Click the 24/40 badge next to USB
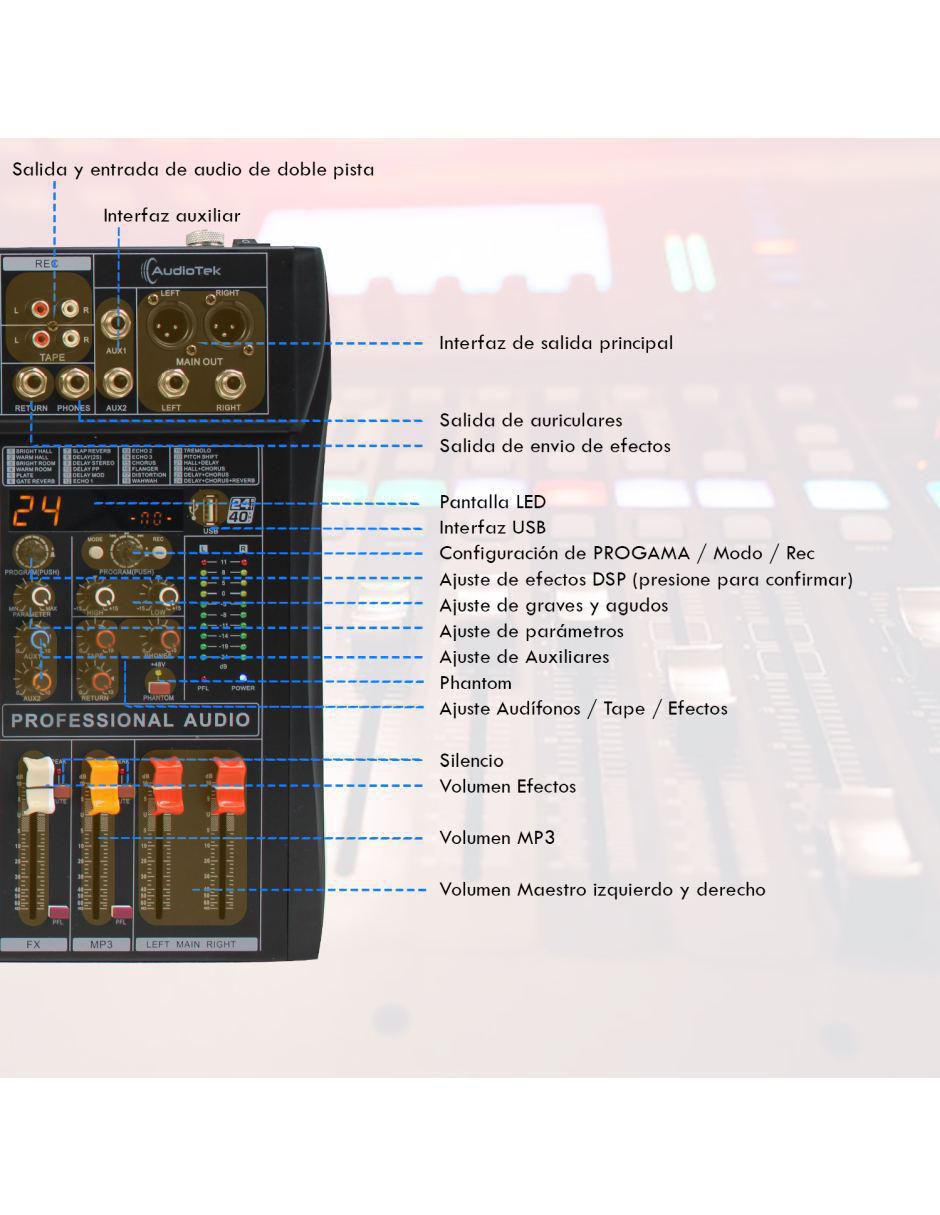This screenshot has height=1215, width=940. click(x=242, y=510)
